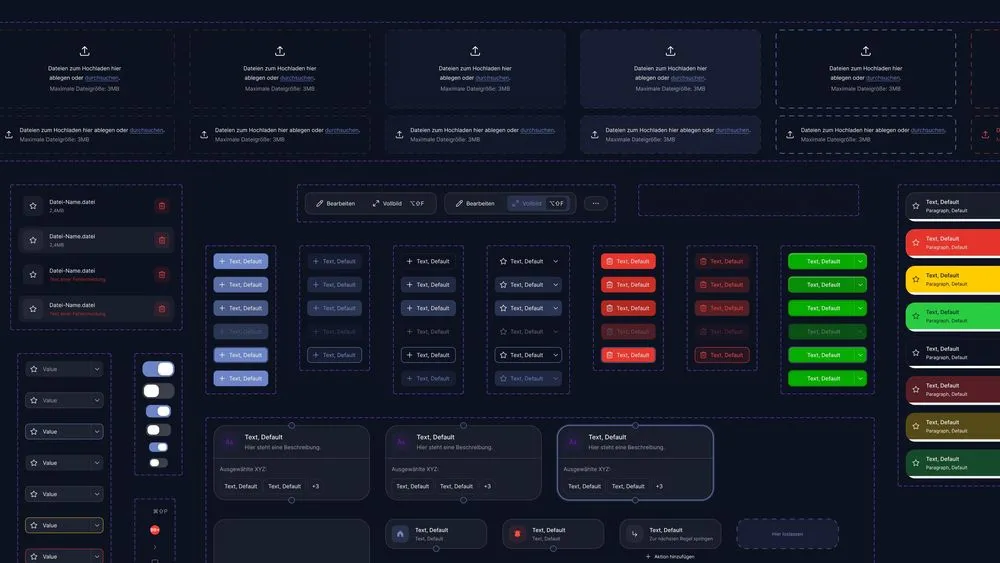The height and width of the screenshot is (563, 1000).
Task: Click the upload icon in the large upload card with bright dashed border
Action: point(865,51)
